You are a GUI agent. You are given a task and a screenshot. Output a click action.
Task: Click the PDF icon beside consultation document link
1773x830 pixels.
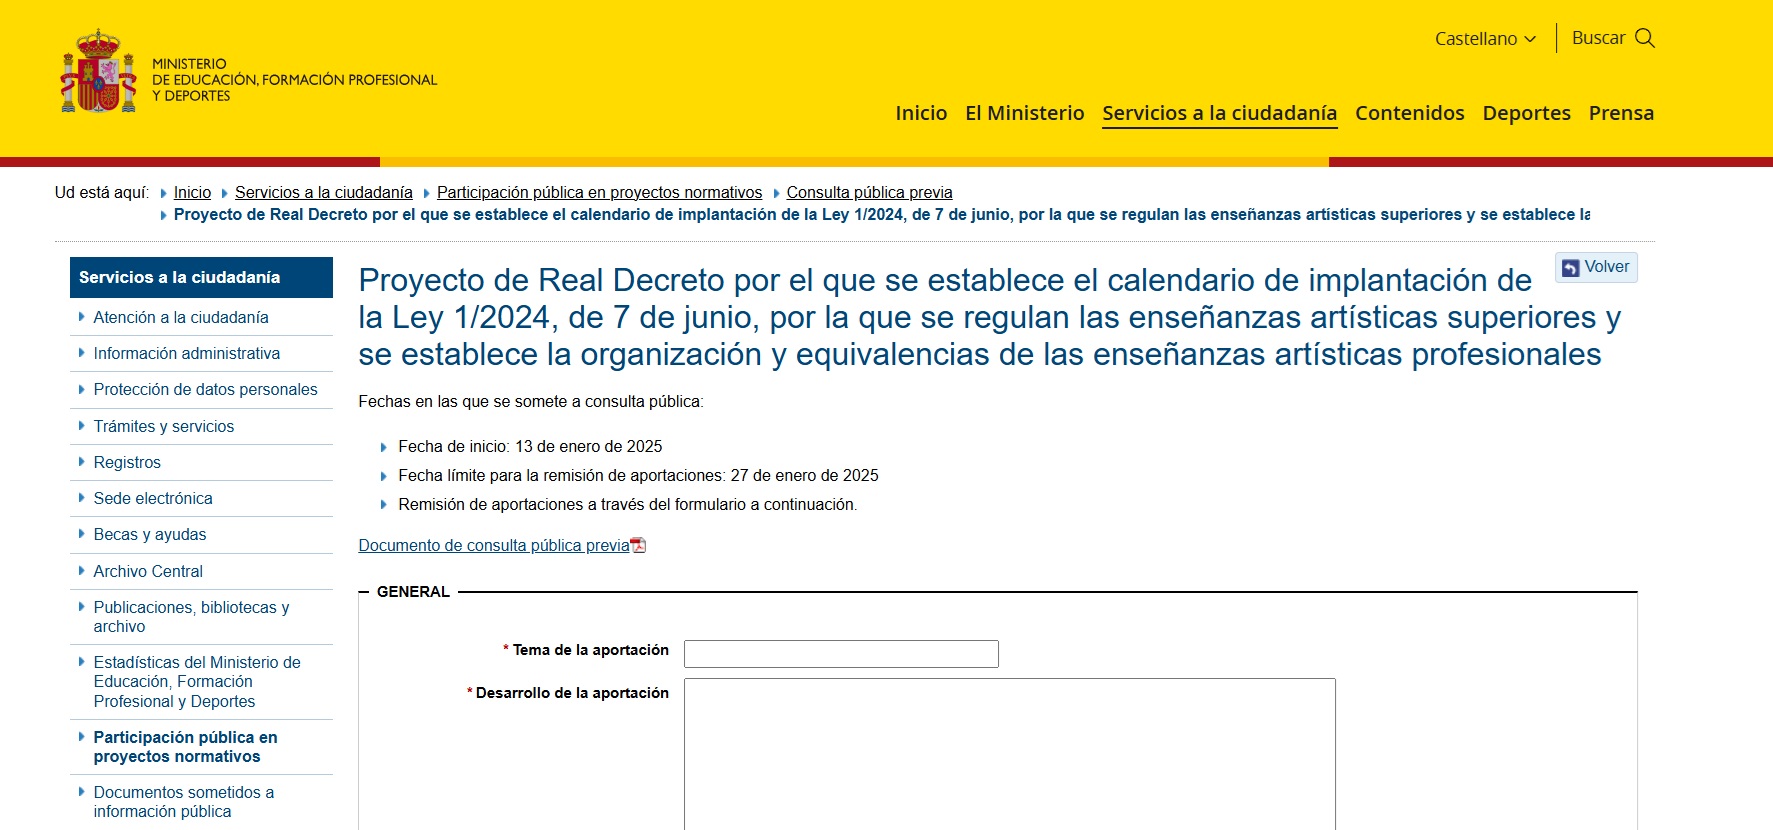(639, 546)
